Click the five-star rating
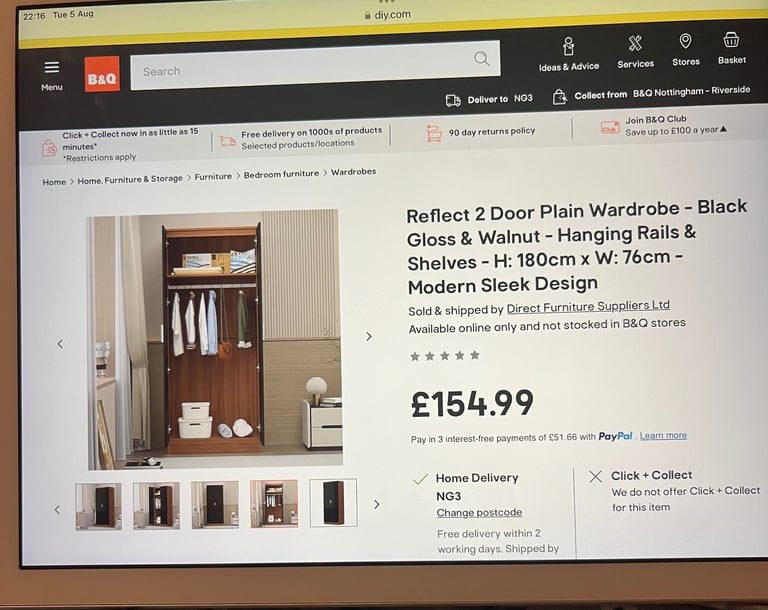The height and width of the screenshot is (610, 768). [445, 356]
